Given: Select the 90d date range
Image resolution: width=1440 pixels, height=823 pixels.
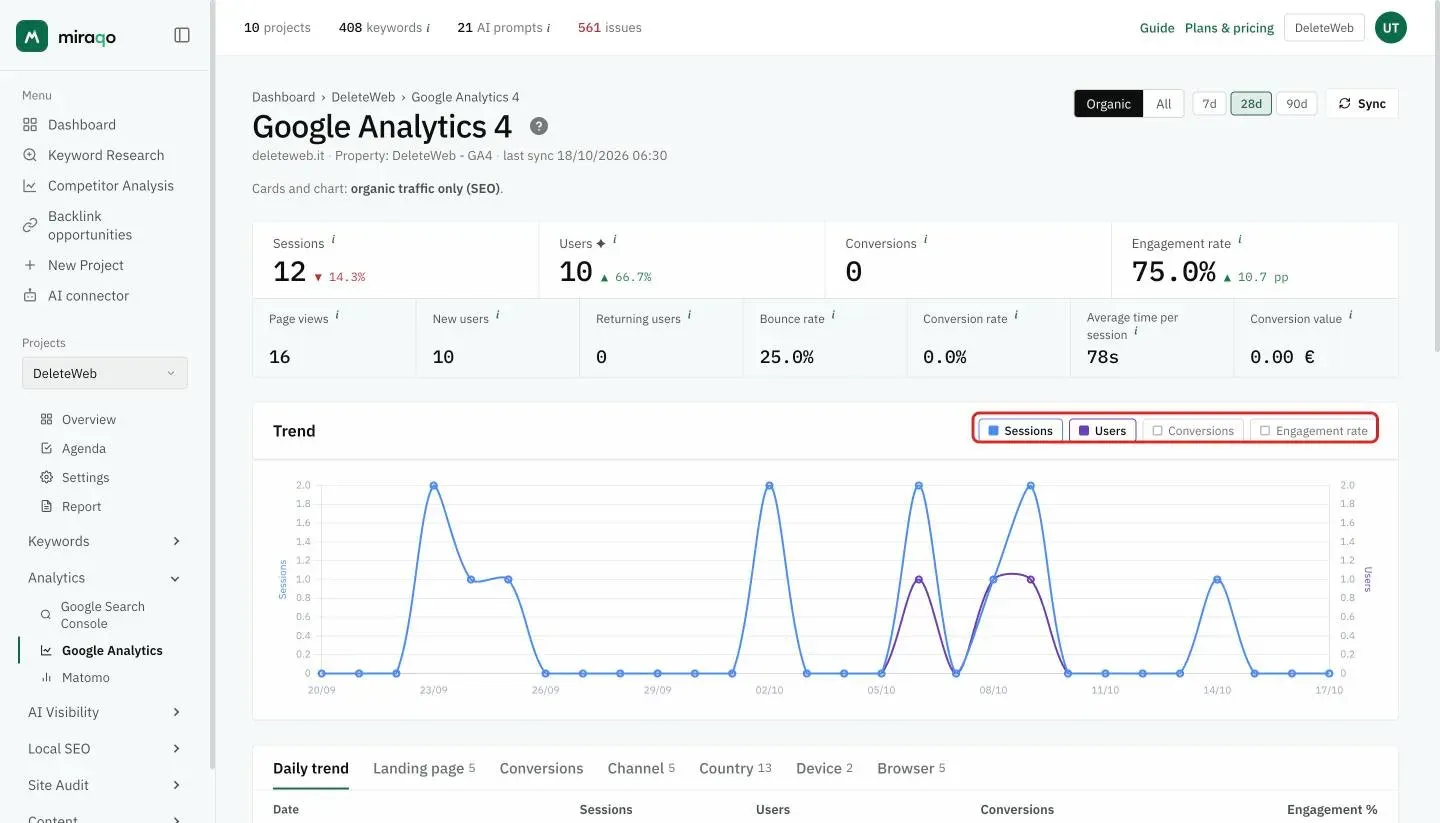Looking at the screenshot, I should [x=1296, y=104].
